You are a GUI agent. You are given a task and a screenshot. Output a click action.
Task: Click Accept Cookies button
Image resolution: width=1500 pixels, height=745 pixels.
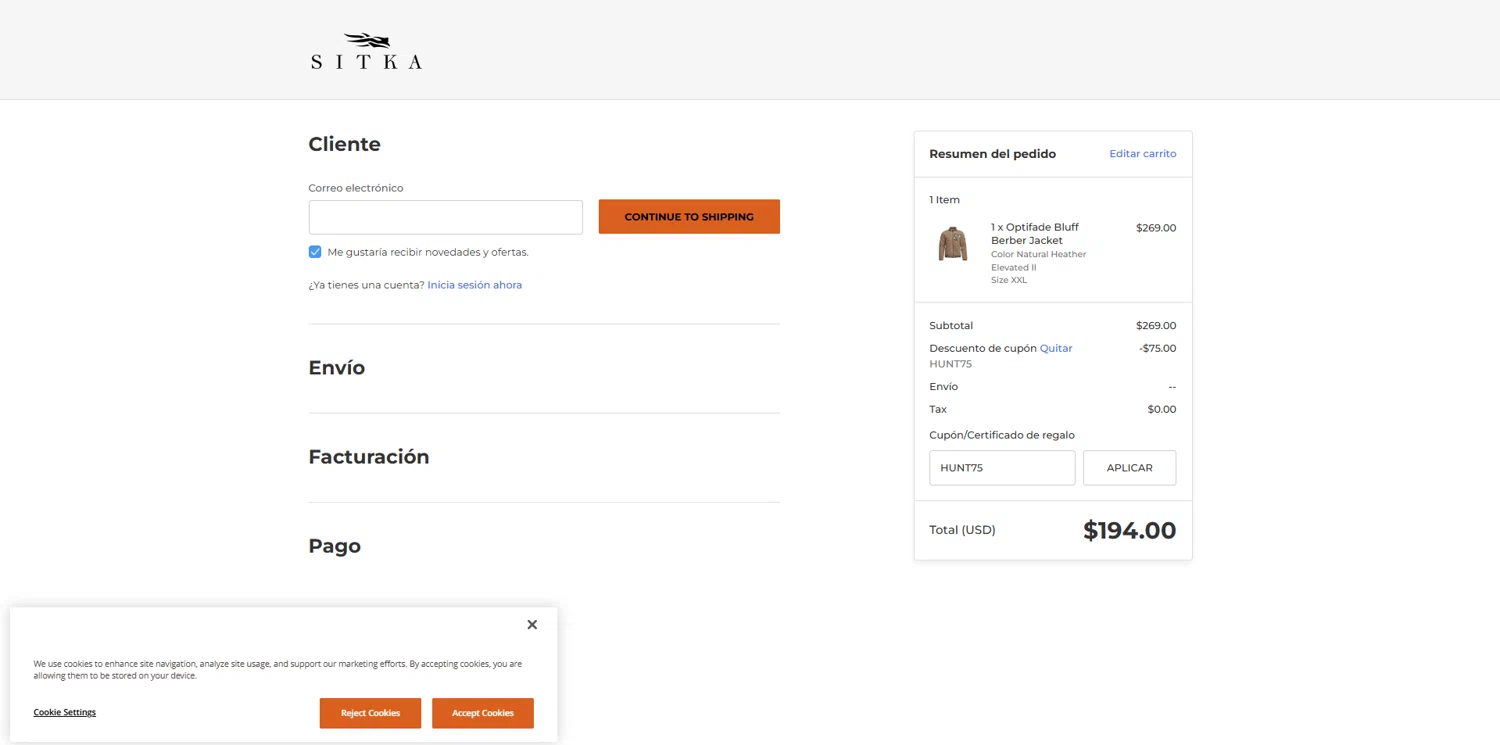482,713
